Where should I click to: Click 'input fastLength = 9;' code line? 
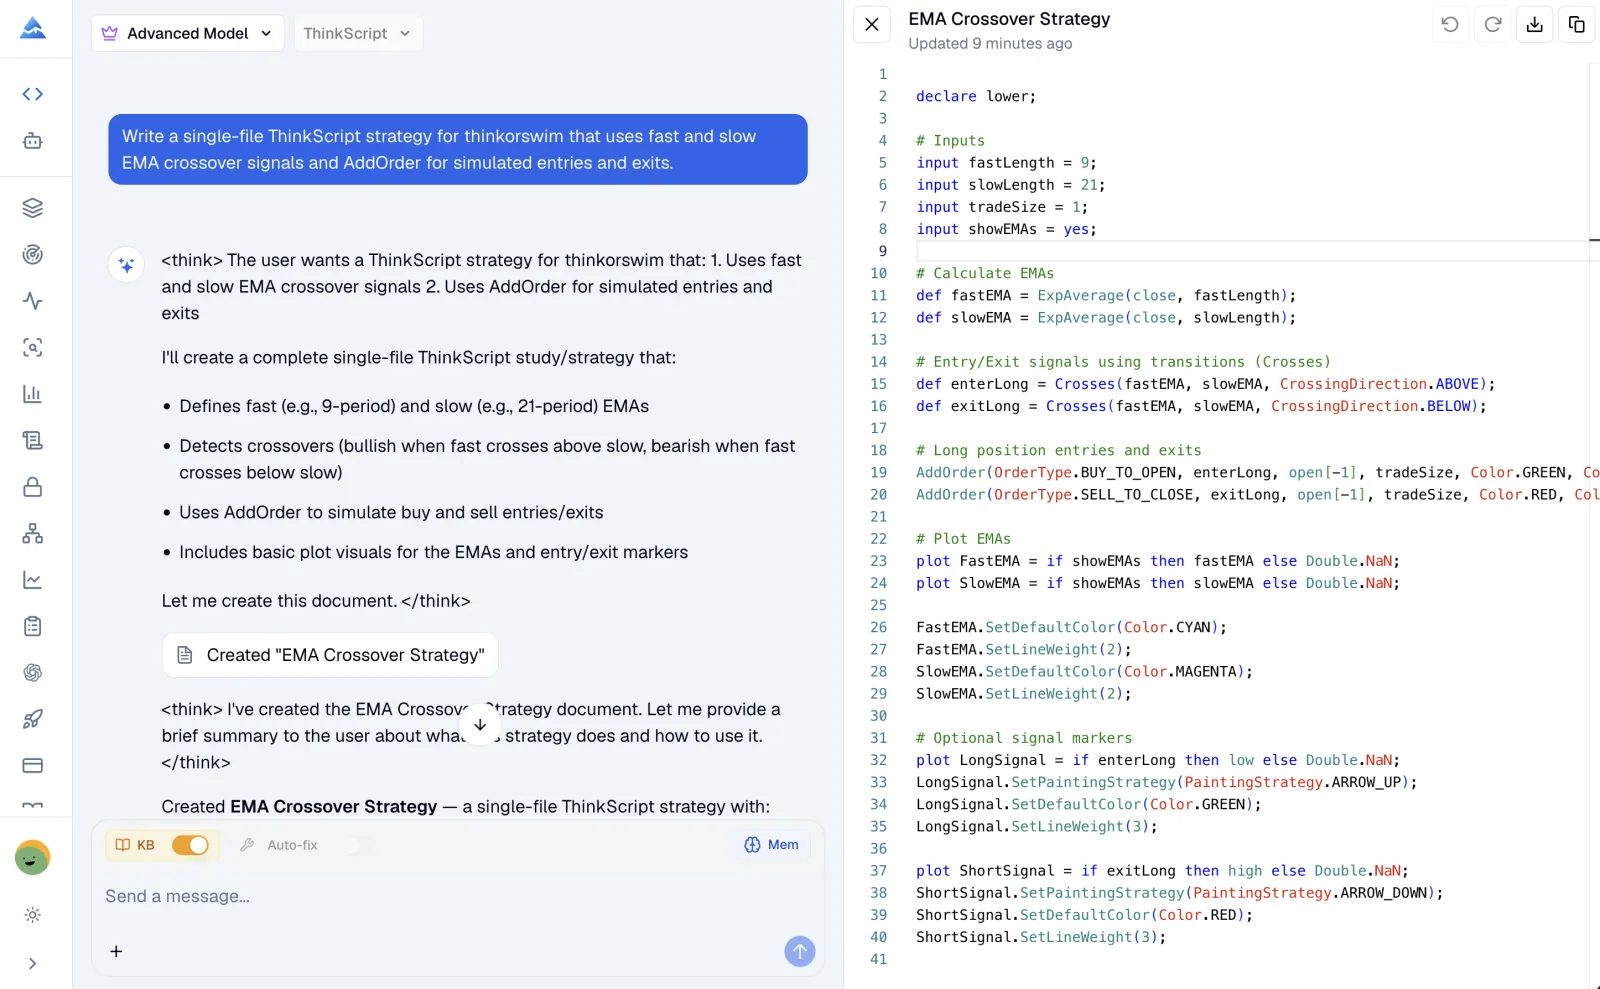[x=1006, y=162]
